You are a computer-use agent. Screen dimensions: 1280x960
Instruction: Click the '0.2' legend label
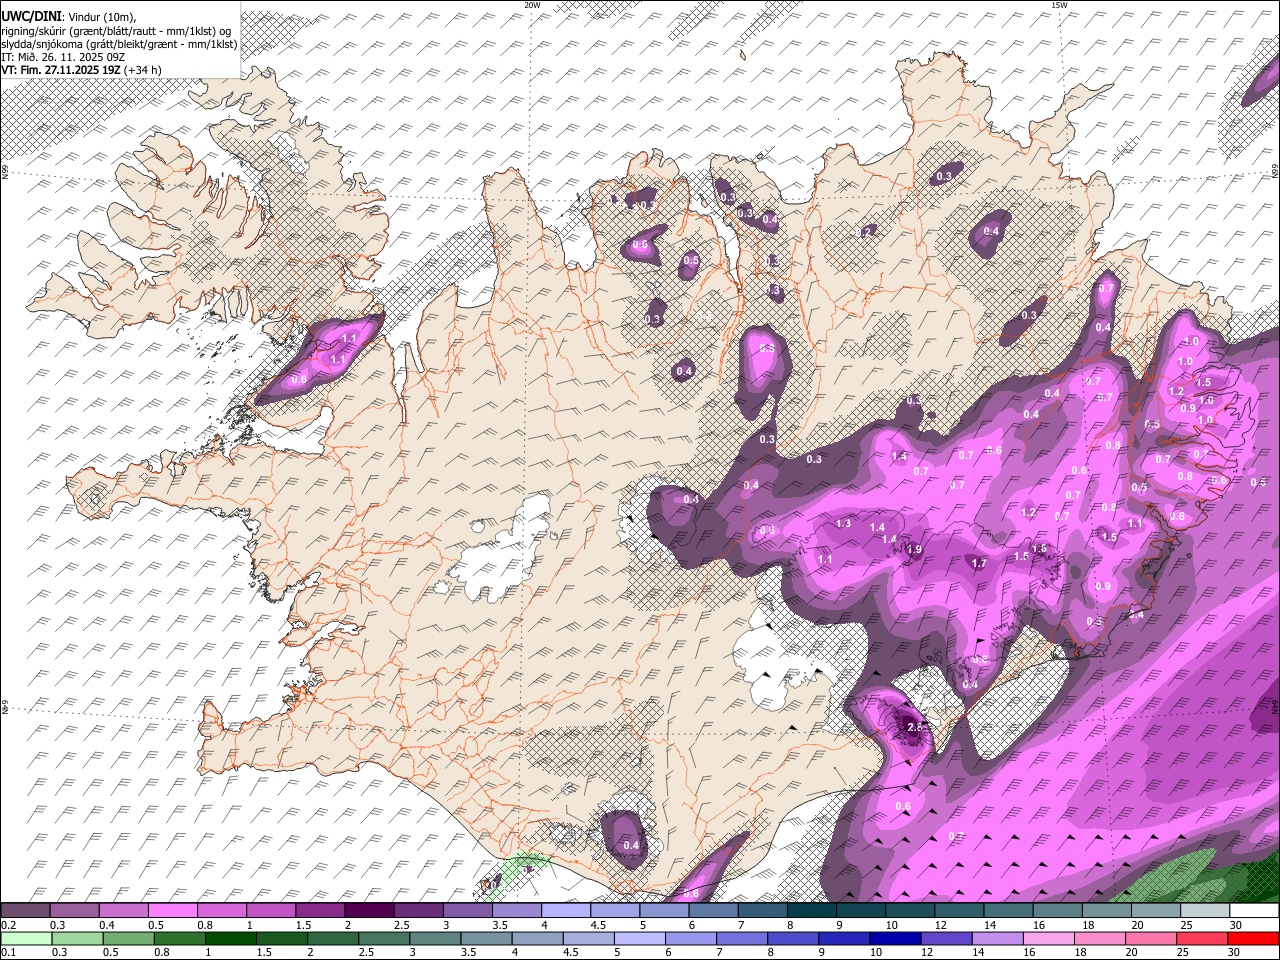click(x=8, y=925)
